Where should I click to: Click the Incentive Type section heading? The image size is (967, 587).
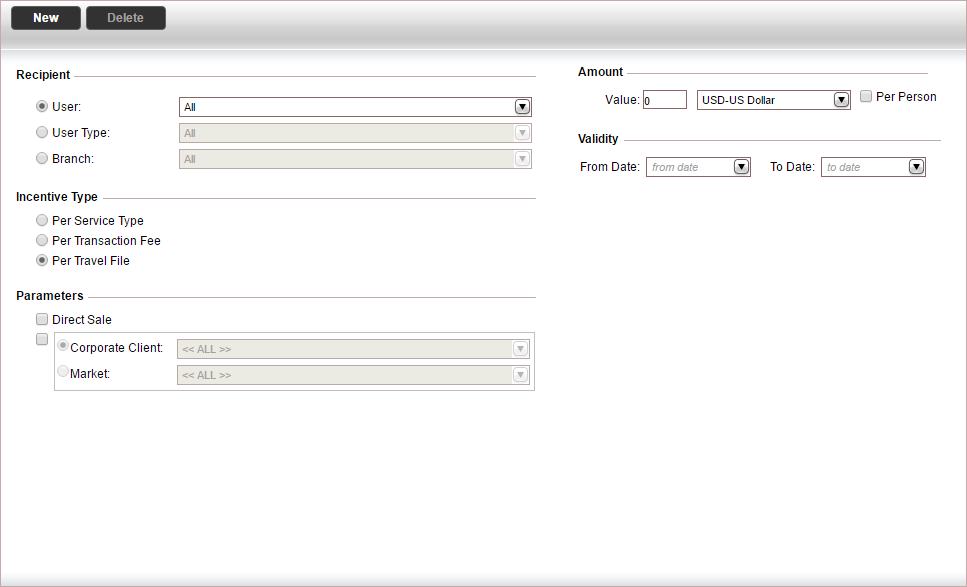tap(57, 197)
